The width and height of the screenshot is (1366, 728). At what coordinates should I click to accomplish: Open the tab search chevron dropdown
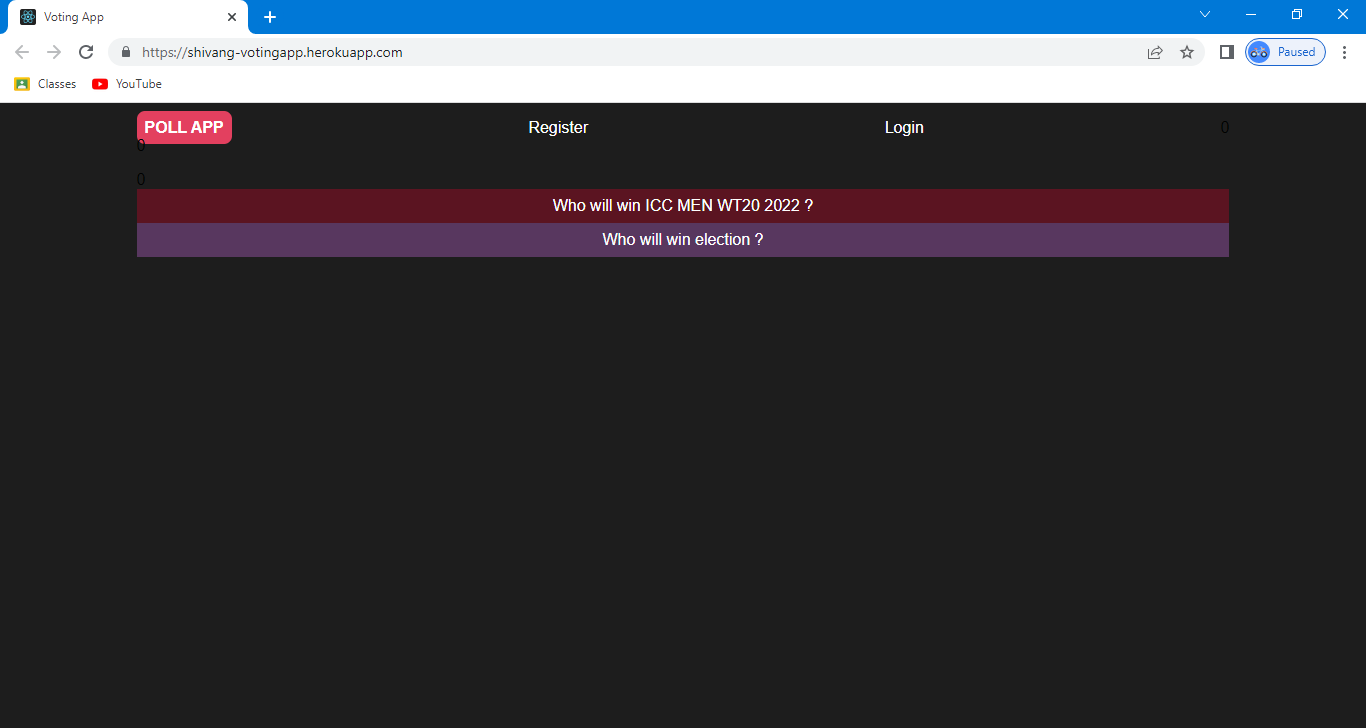tap(1204, 15)
